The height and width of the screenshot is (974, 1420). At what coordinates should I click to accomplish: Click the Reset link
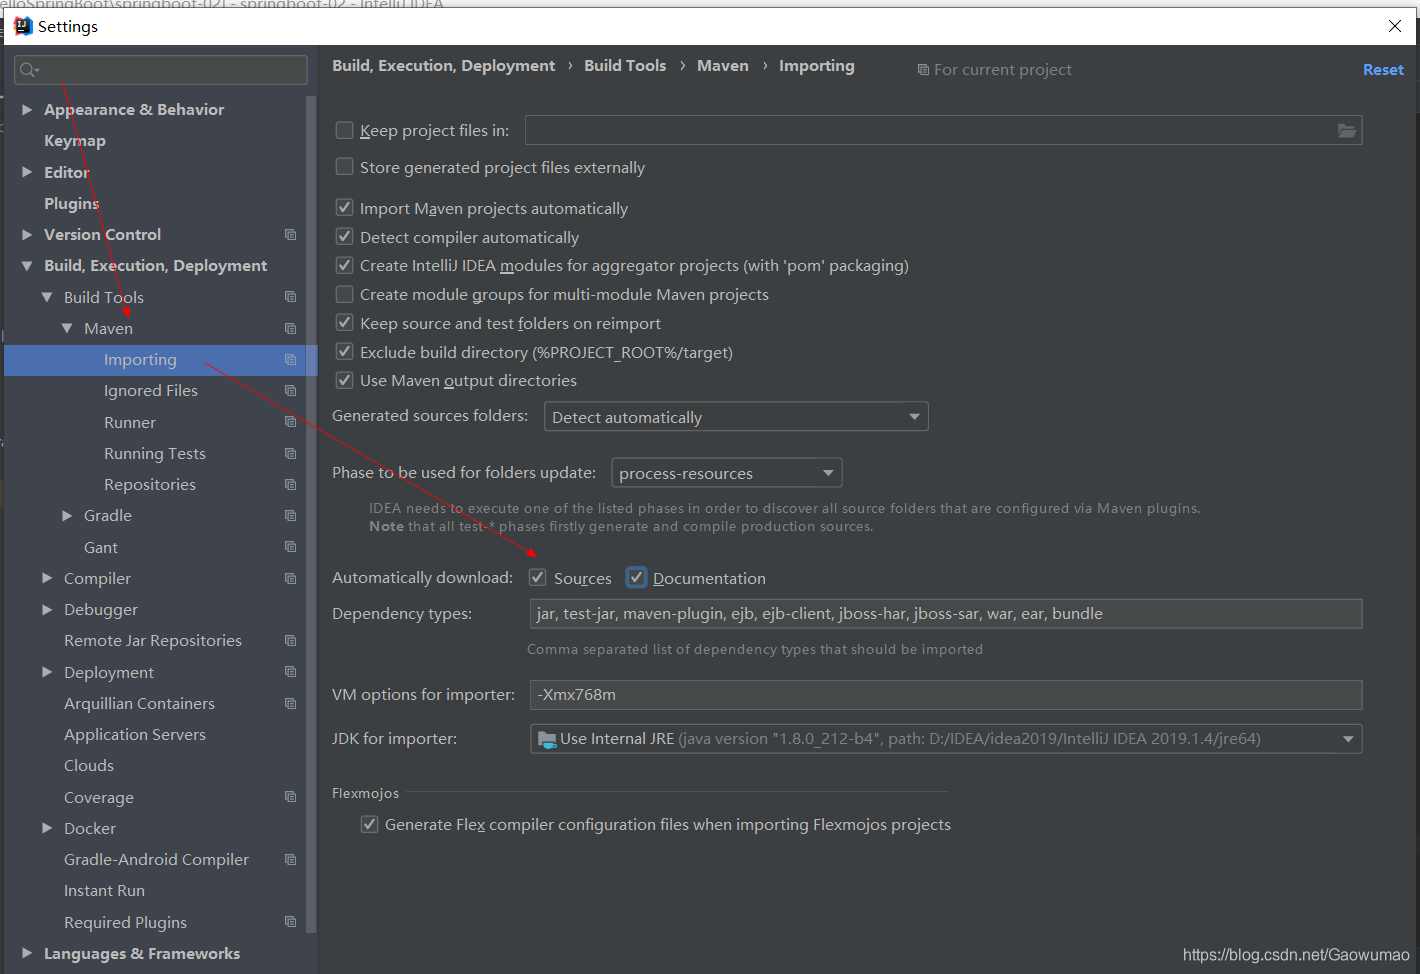pyautogui.click(x=1383, y=70)
